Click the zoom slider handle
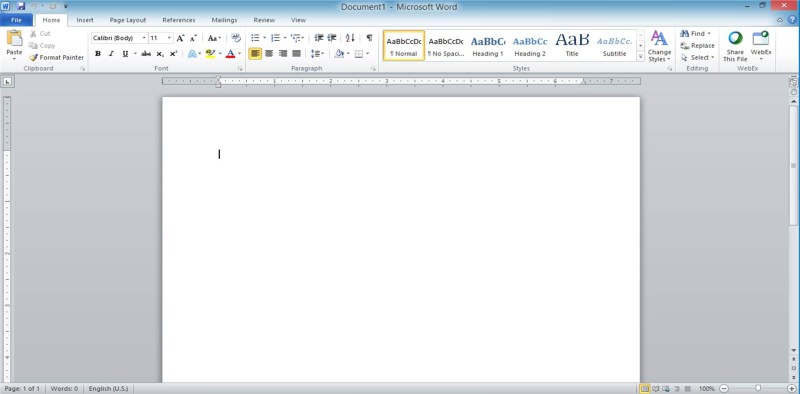 pyautogui.click(x=758, y=388)
